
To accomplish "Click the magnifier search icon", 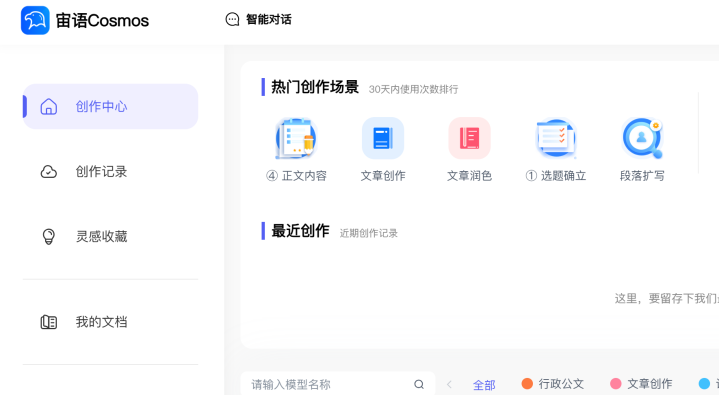I will pyautogui.click(x=419, y=384).
